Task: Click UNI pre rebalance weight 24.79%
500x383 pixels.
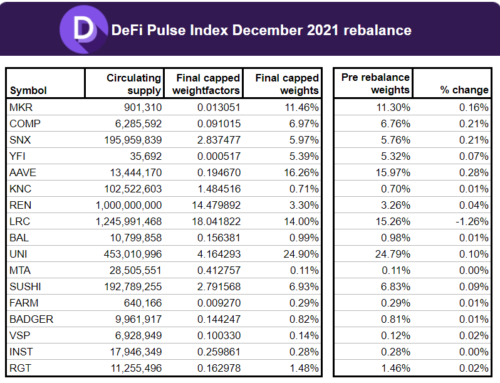Action: tap(393, 254)
